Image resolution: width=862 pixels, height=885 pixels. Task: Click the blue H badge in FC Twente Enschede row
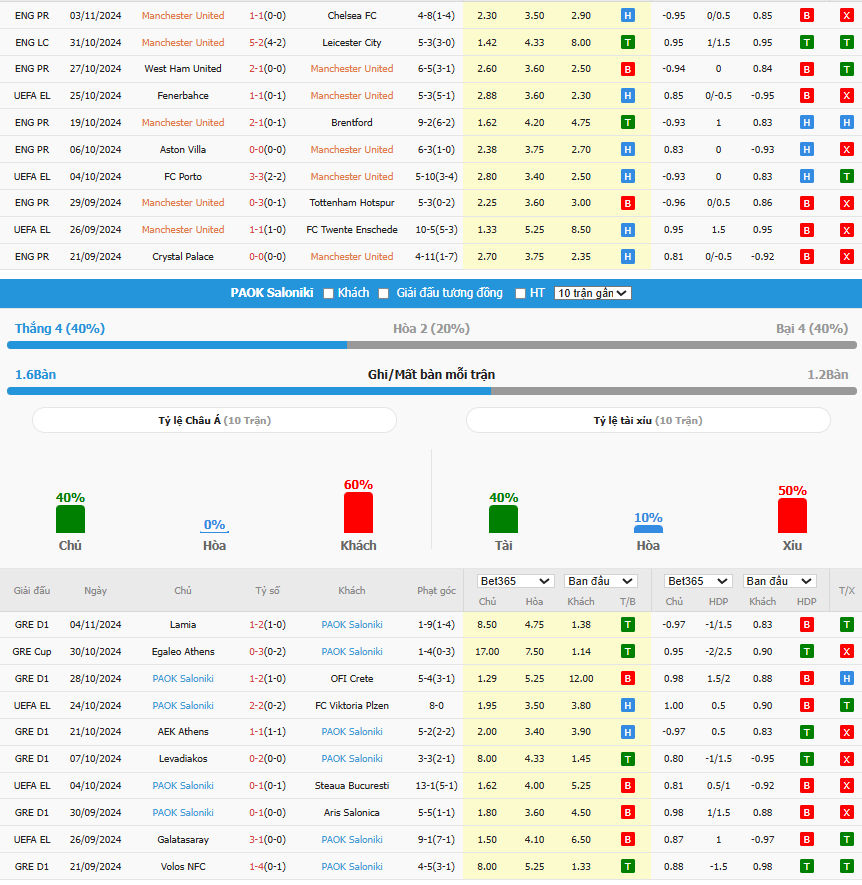click(627, 230)
